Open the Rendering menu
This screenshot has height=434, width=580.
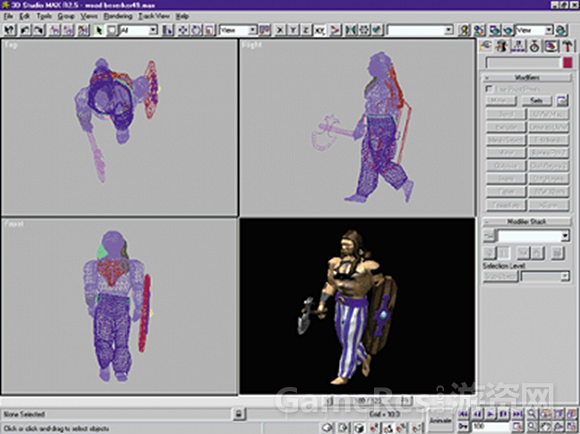[x=118, y=16]
